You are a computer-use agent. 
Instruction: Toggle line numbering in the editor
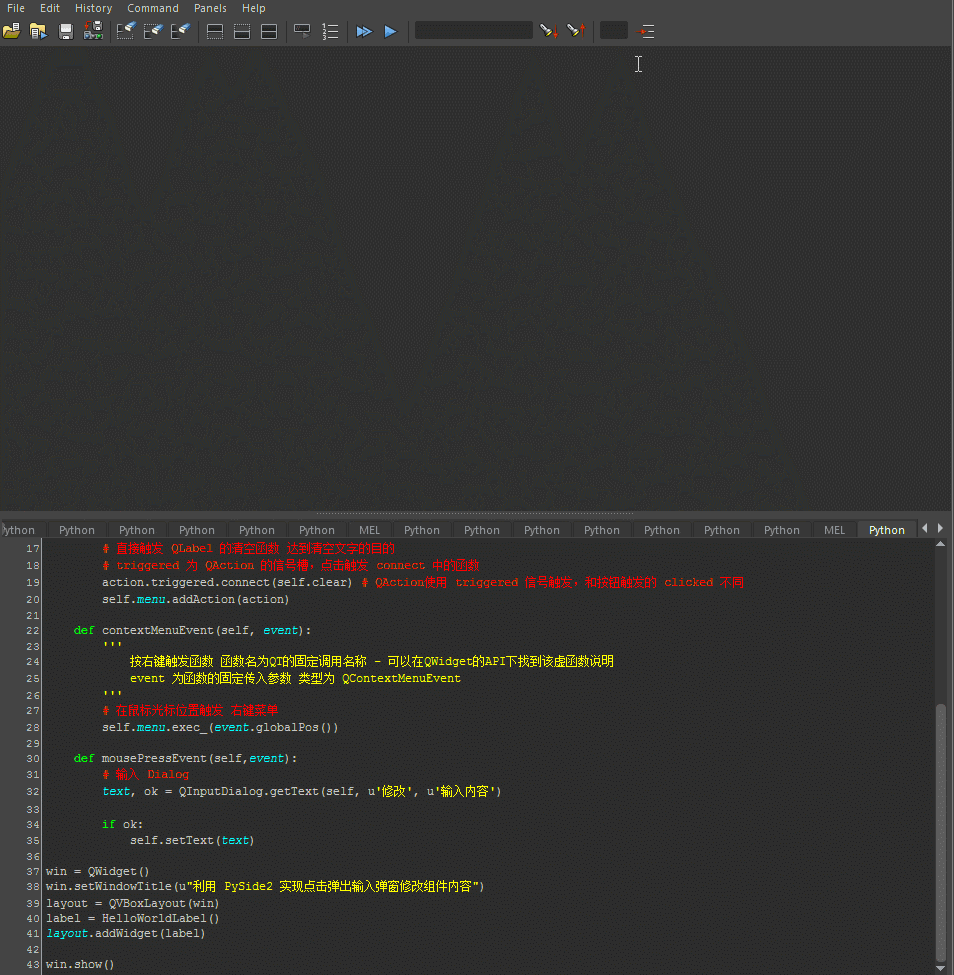point(330,30)
